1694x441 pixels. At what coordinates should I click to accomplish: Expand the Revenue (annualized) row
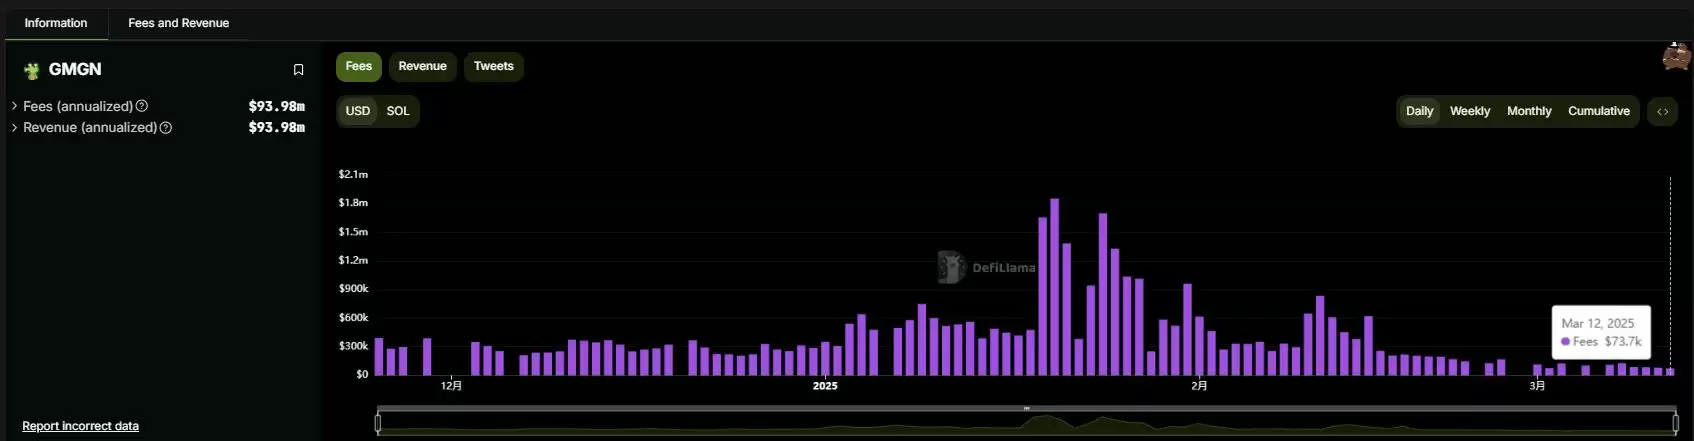(14, 128)
